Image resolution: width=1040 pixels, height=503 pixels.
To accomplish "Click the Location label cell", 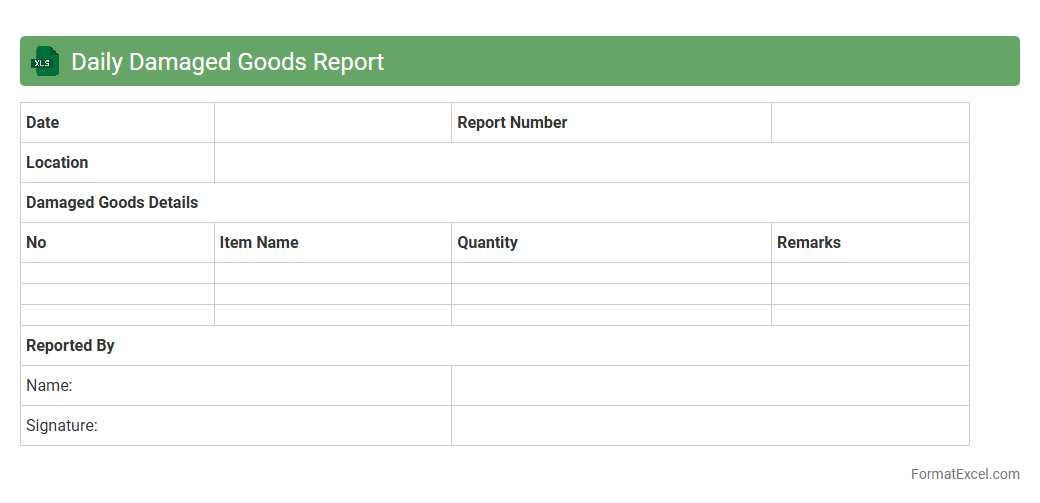I will point(117,162).
